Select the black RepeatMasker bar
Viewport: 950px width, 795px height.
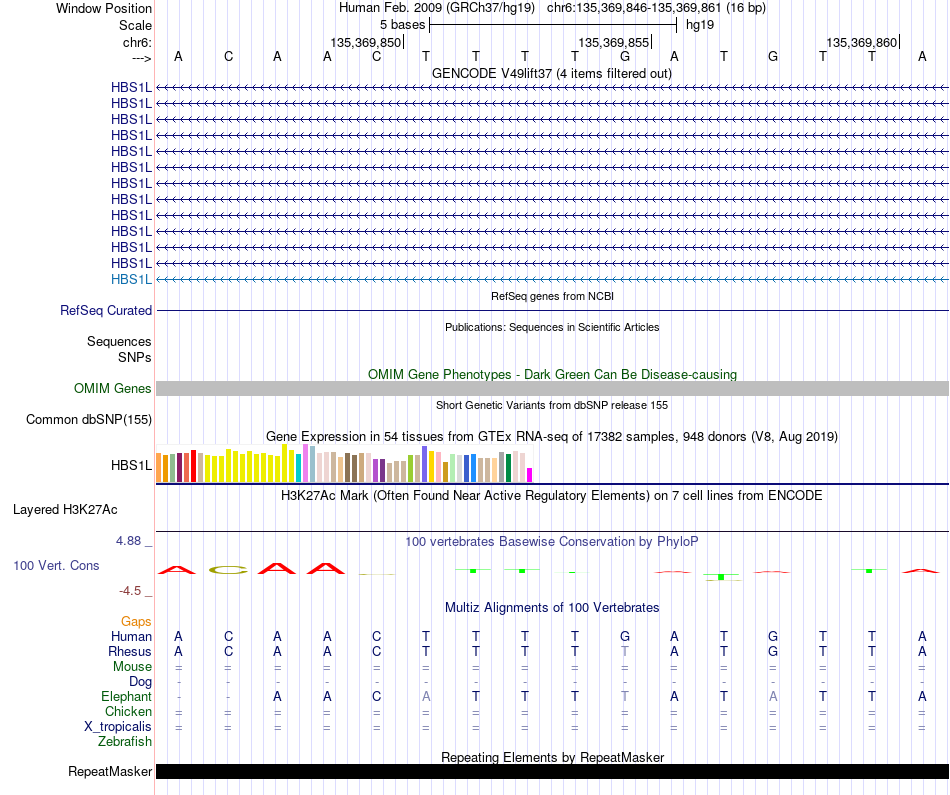point(552,771)
